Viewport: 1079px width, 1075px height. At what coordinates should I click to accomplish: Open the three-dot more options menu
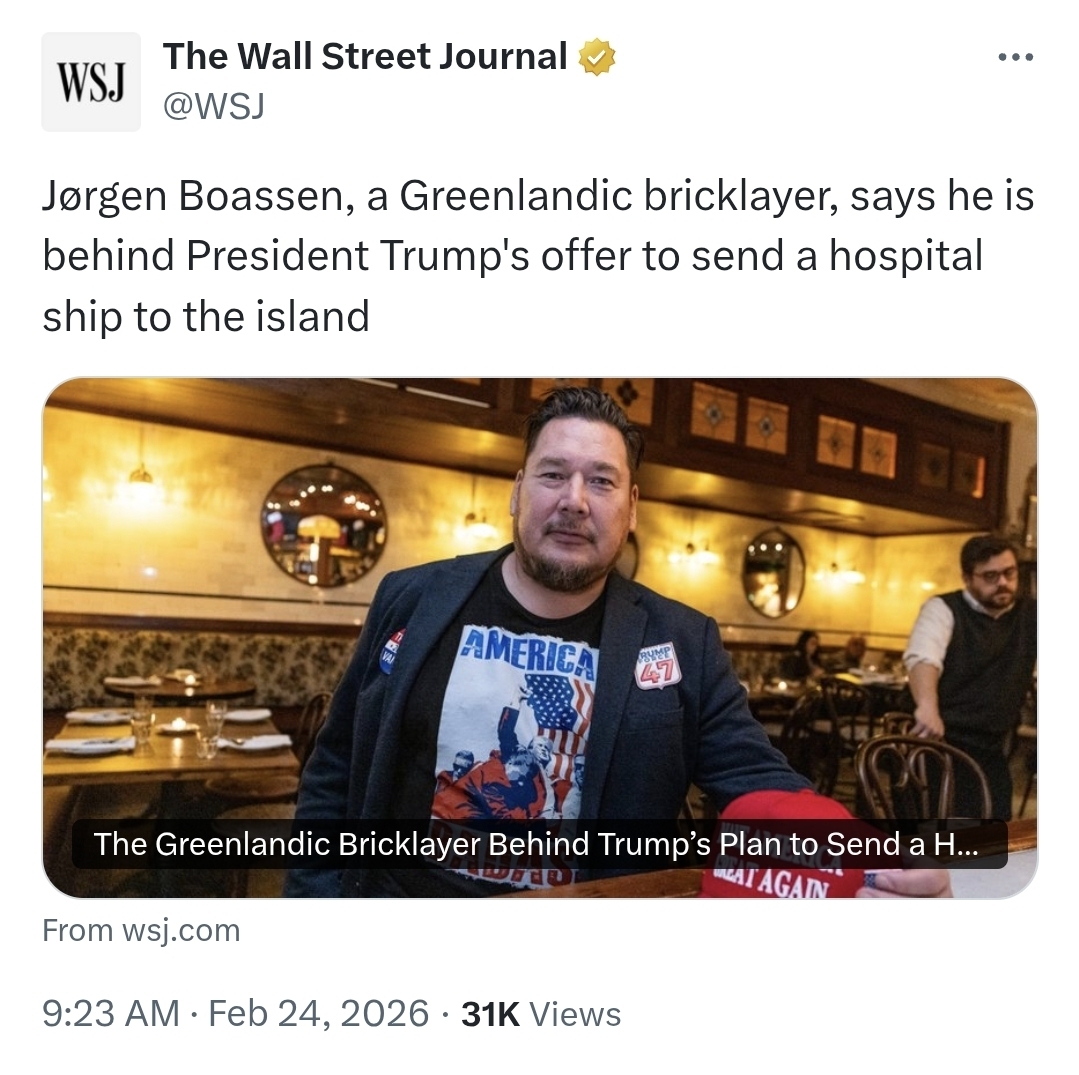[1016, 57]
